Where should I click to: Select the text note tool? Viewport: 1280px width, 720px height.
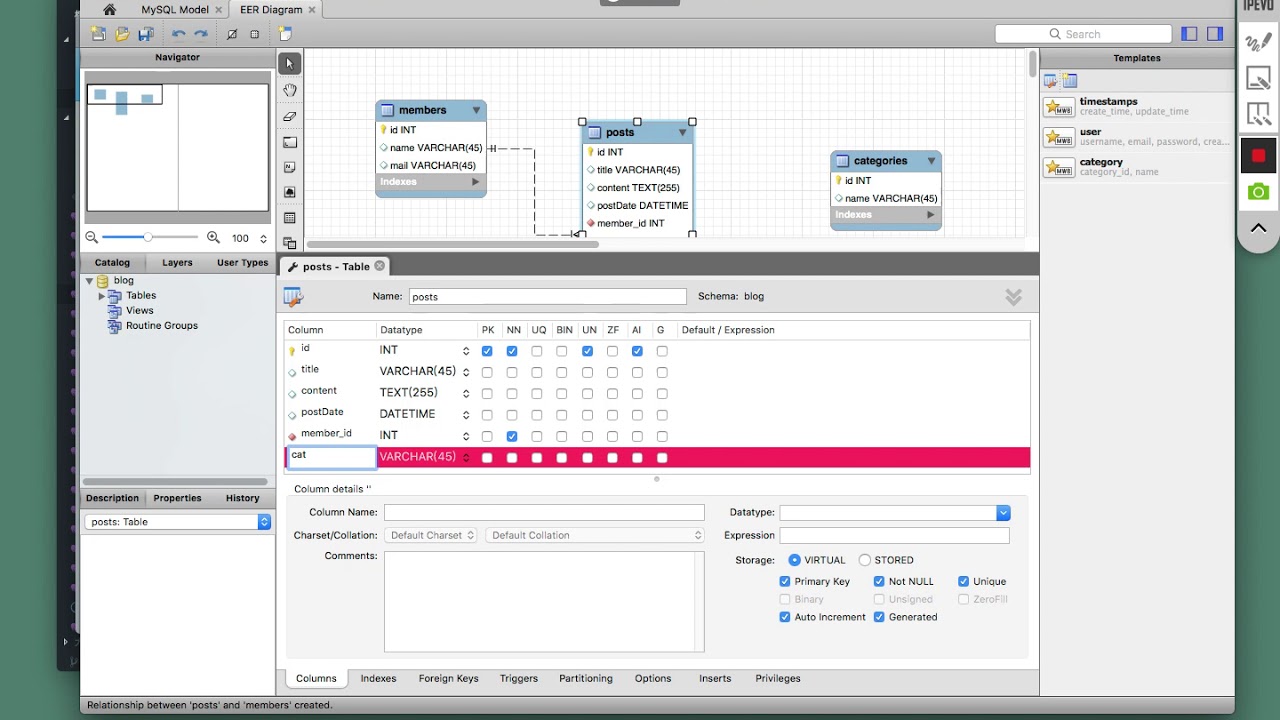(290, 167)
